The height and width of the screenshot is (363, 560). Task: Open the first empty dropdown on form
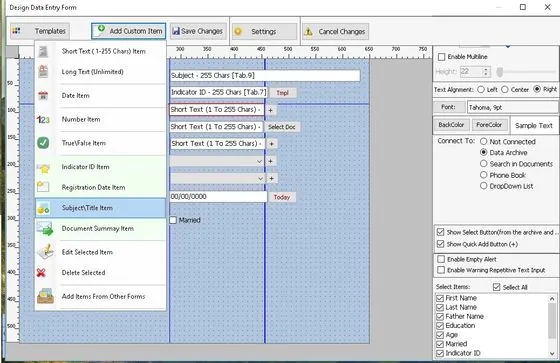point(217,161)
